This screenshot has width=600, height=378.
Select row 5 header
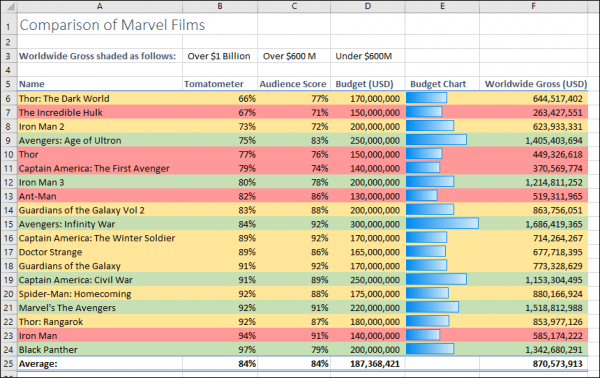click(x=8, y=84)
